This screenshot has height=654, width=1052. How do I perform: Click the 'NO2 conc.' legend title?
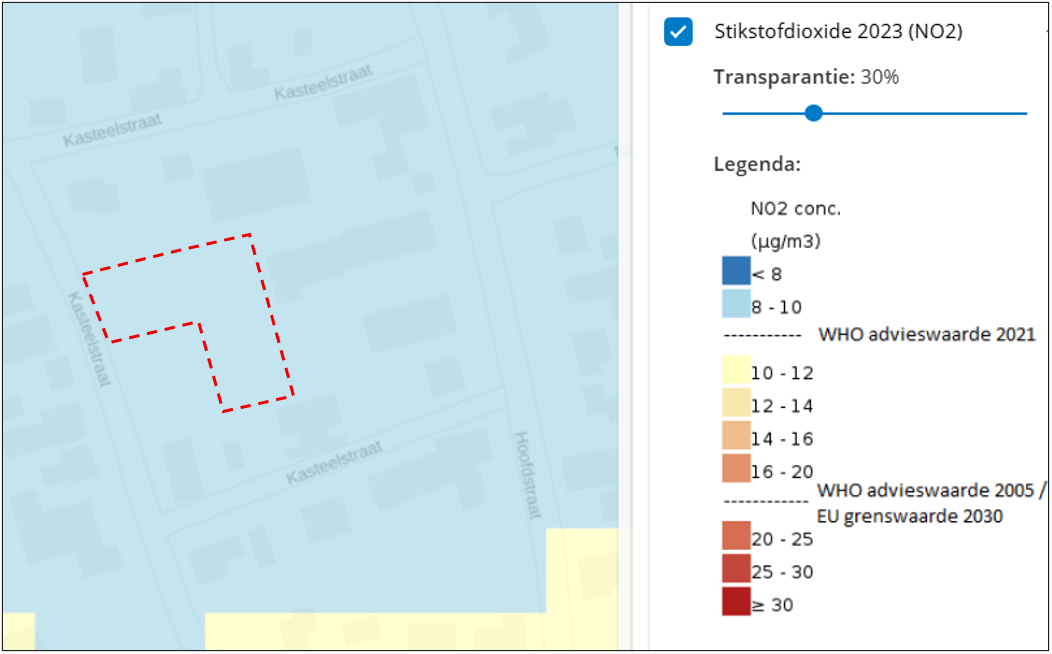(796, 209)
